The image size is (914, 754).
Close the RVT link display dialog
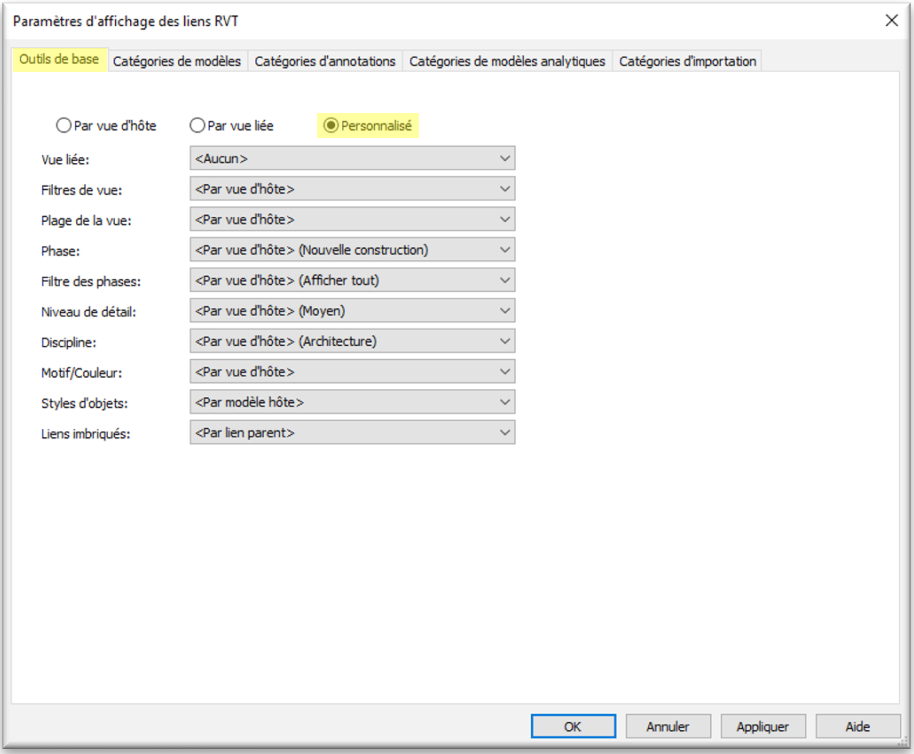[892, 20]
